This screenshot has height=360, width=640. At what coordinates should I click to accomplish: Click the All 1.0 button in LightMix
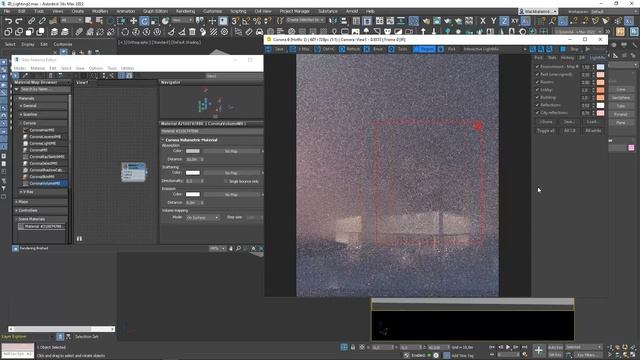[x=569, y=131]
